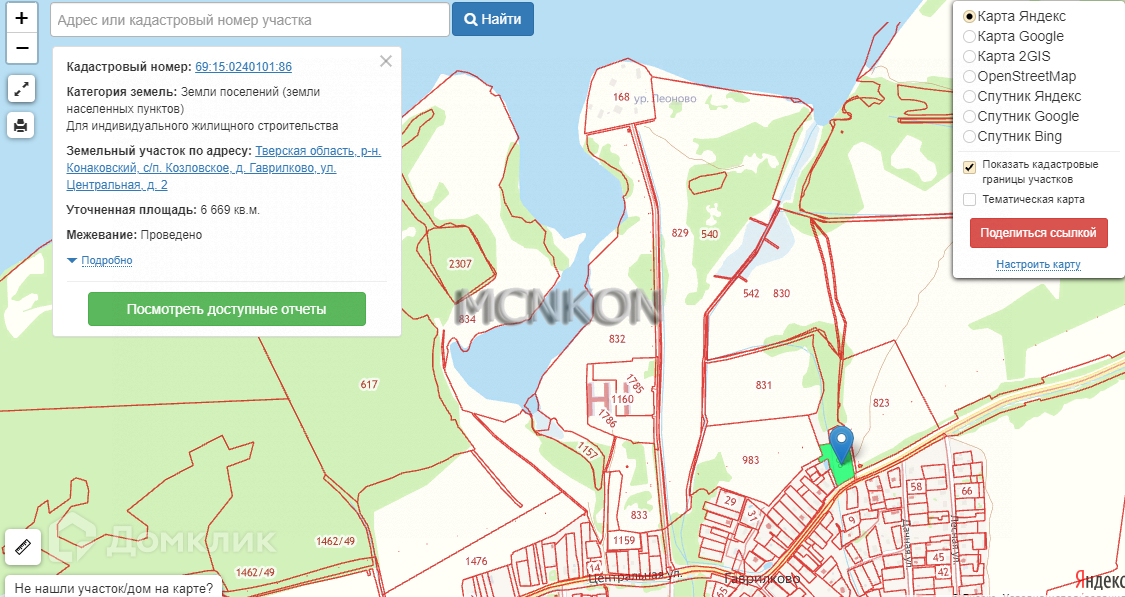This screenshot has height=597, width=1125.
Task: Click Поделиться ссылкой button
Action: click(x=1038, y=233)
